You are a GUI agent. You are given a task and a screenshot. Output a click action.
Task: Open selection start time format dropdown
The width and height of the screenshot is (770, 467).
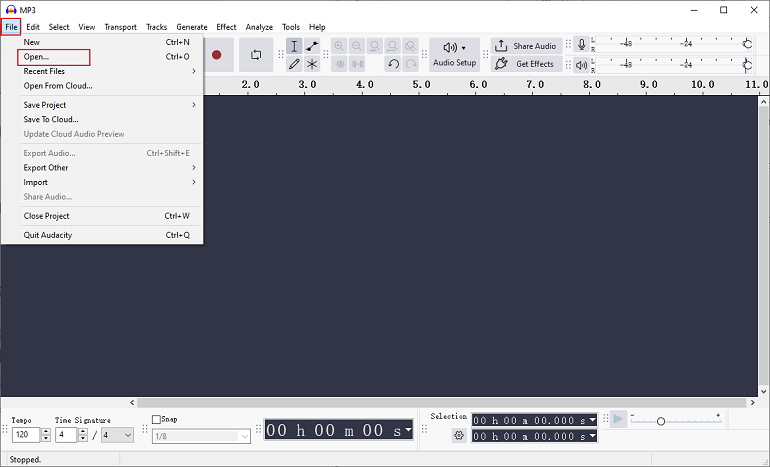(x=592, y=420)
